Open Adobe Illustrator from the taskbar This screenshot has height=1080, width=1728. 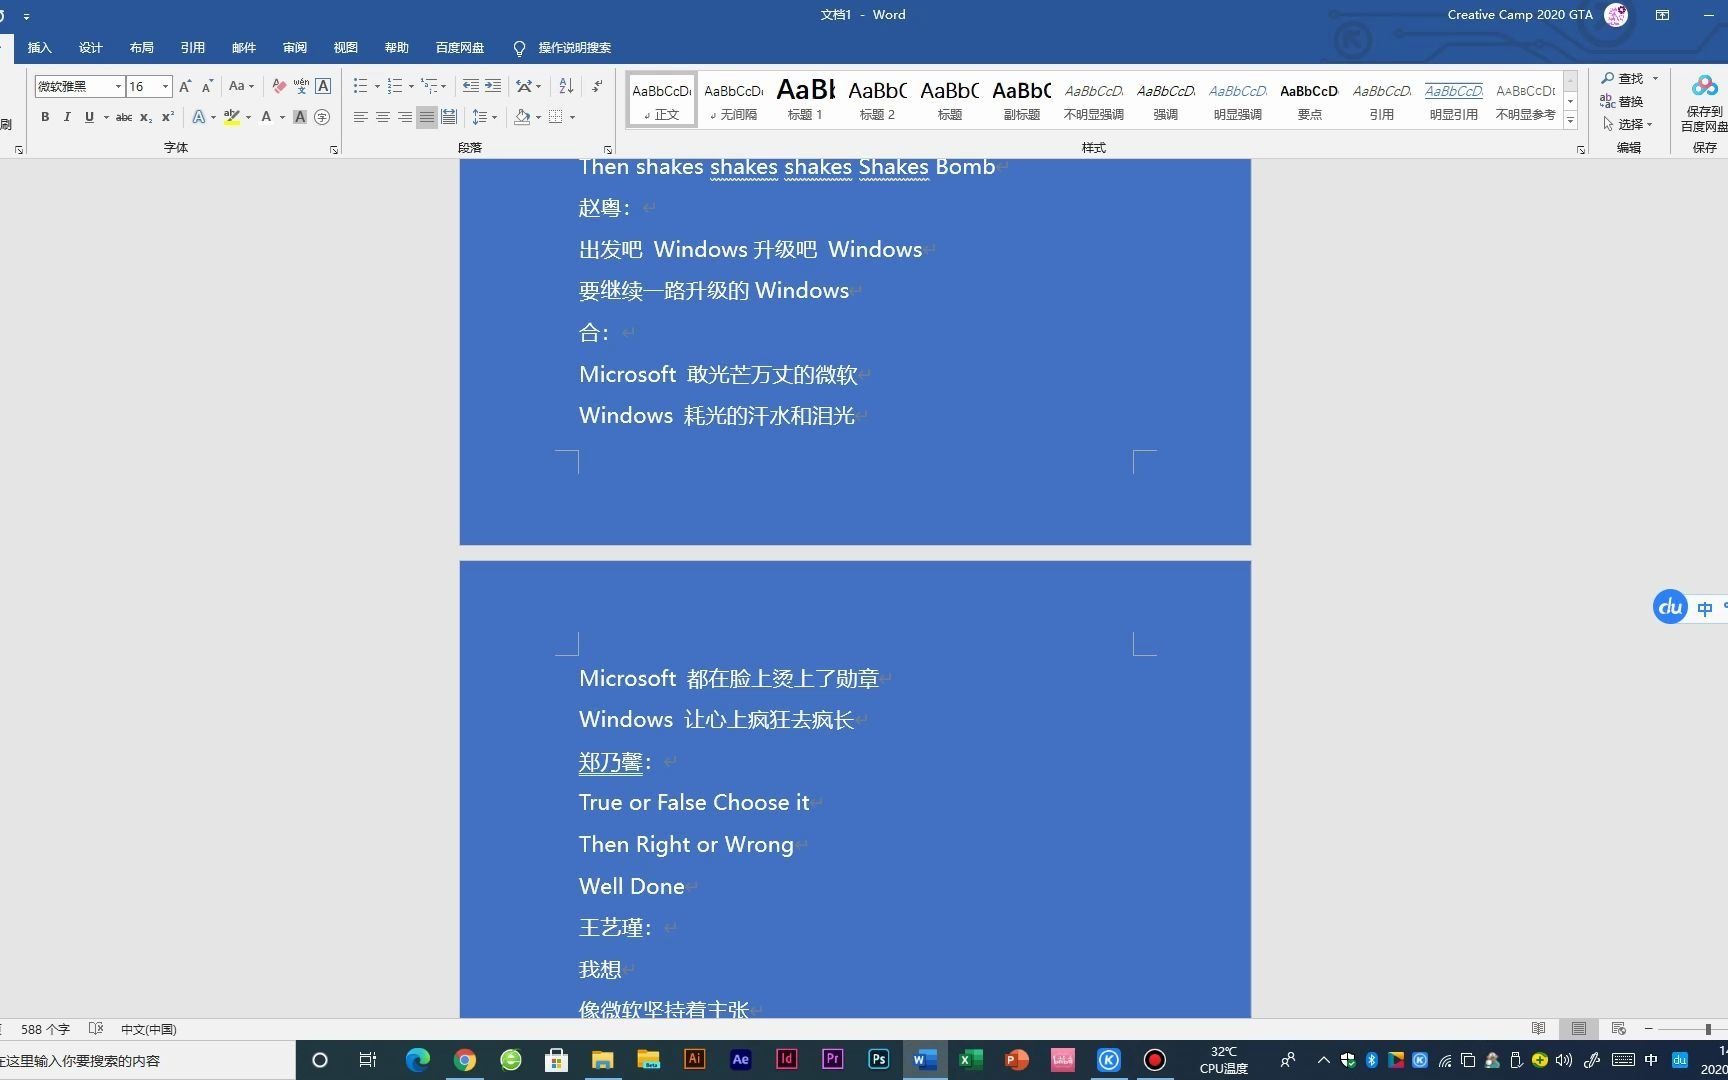(695, 1060)
